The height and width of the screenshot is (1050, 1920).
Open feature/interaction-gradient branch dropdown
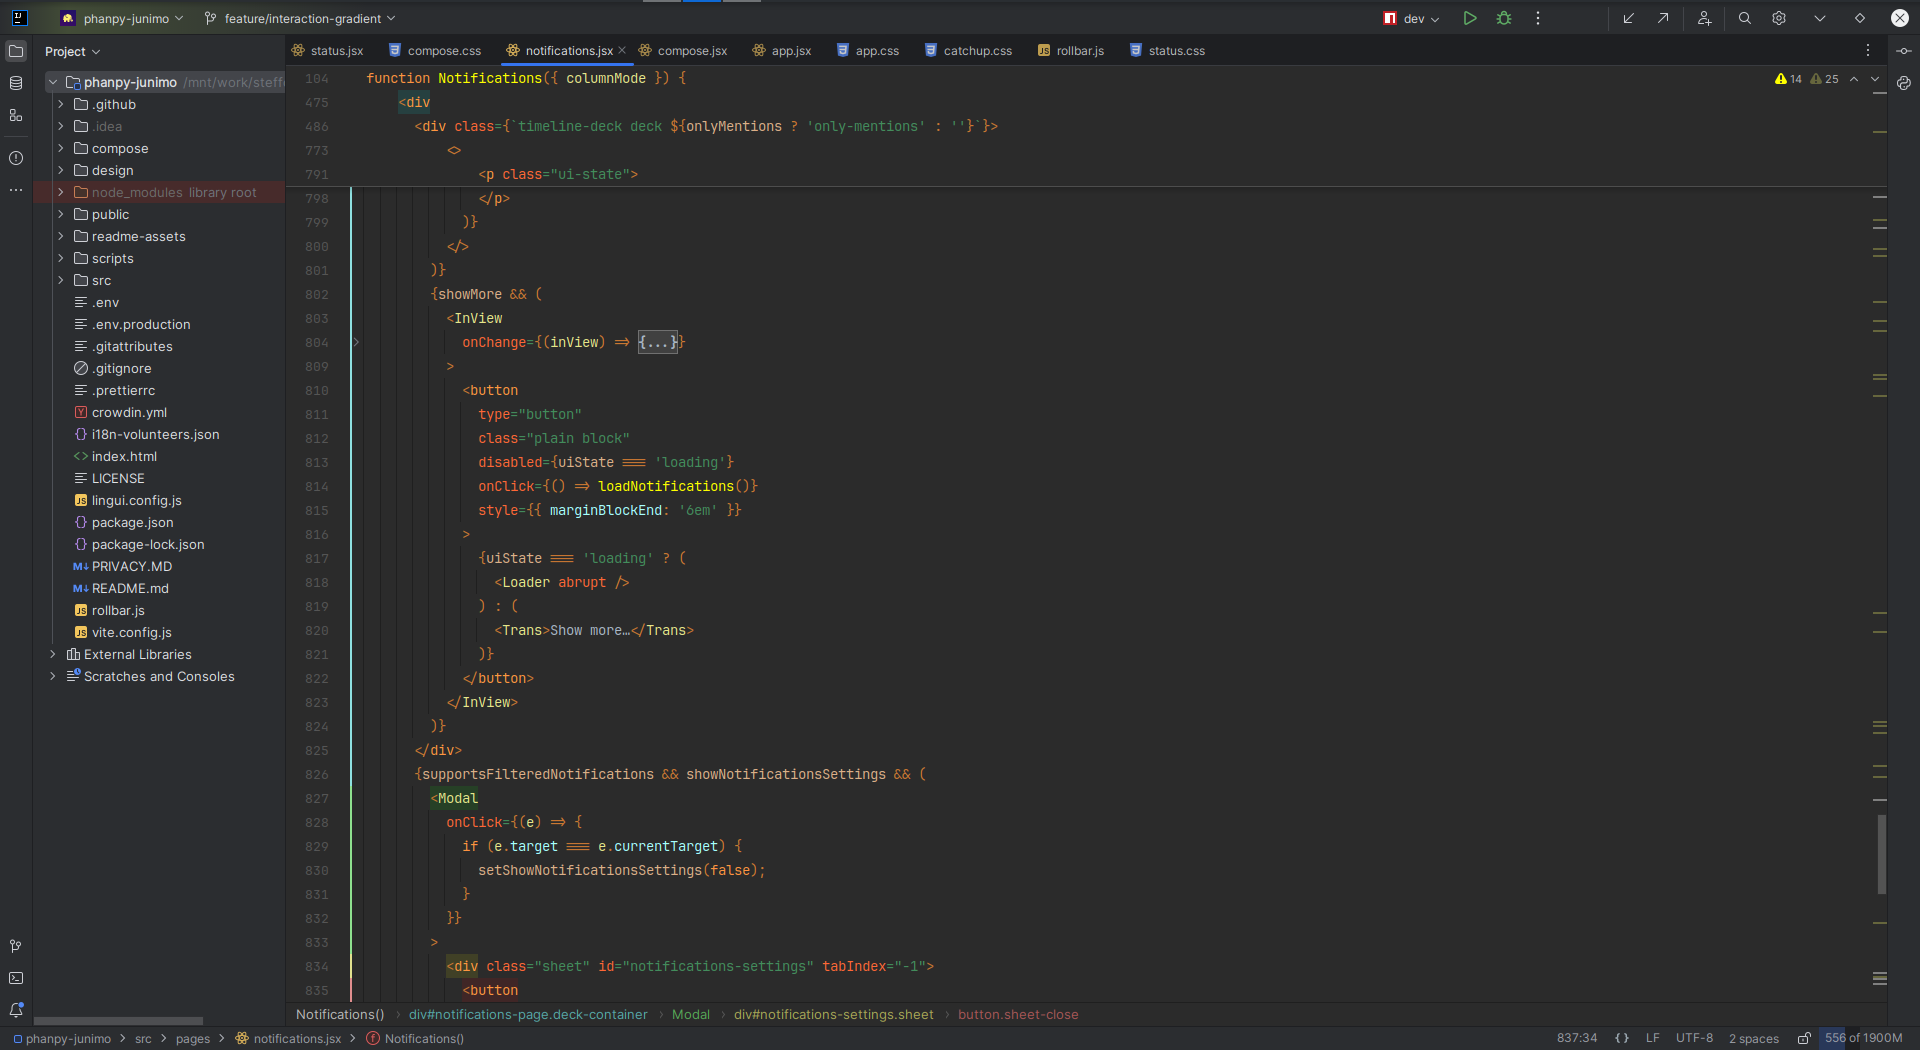point(300,18)
